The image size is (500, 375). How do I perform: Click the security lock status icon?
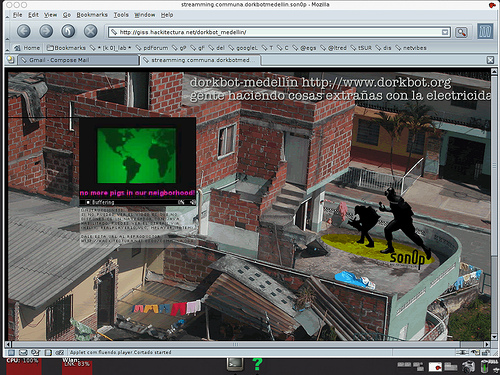[x=486, y=353]
